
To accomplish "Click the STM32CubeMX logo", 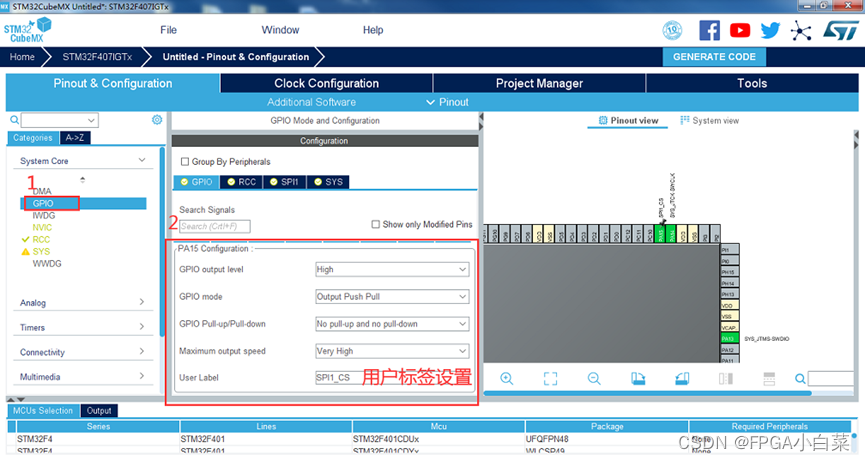I will [x=27, y=30].
